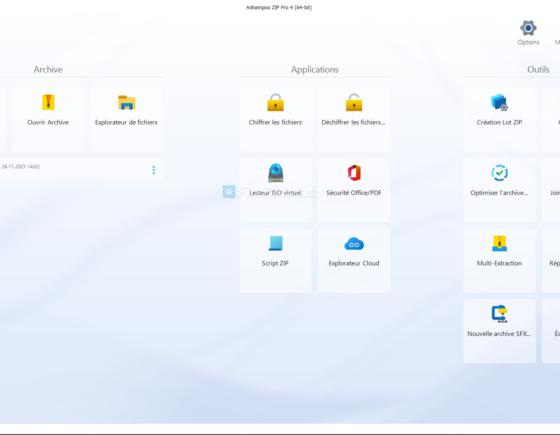Click the Explorateur de fichiers label
Image resolution: width=560 pixels, height=435 pixels.
[126, 122]
